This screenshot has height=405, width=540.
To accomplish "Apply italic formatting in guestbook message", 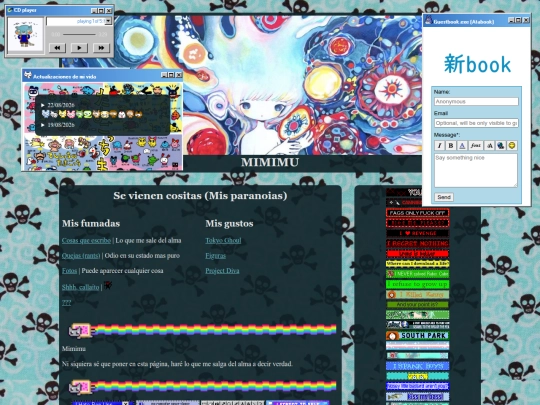I will (439, 146).
